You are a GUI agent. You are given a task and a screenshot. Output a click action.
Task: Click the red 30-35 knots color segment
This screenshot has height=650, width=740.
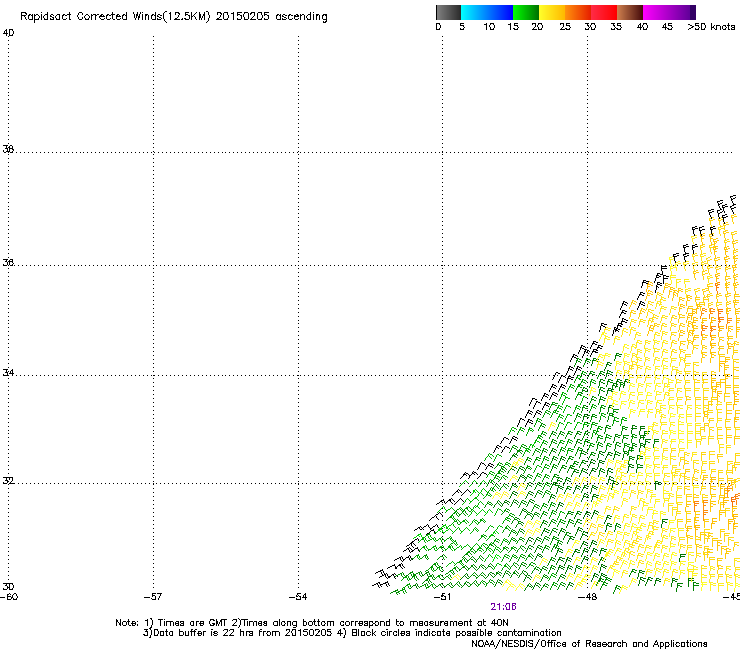[604, 12]
